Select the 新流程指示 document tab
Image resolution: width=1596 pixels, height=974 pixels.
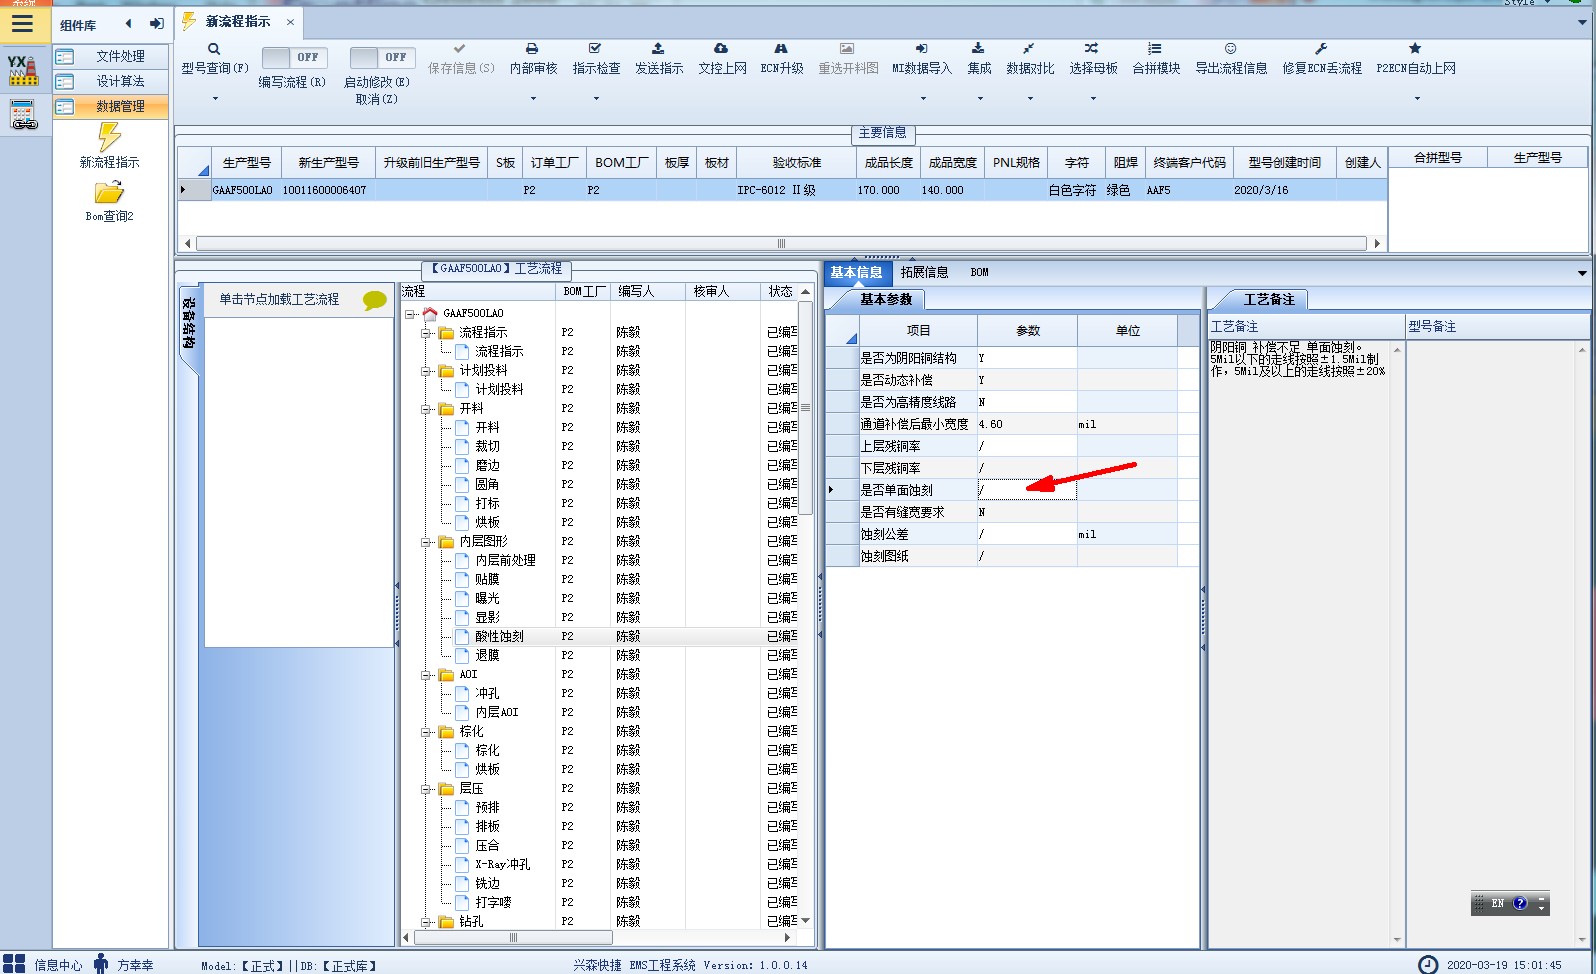tap(238, 21)
